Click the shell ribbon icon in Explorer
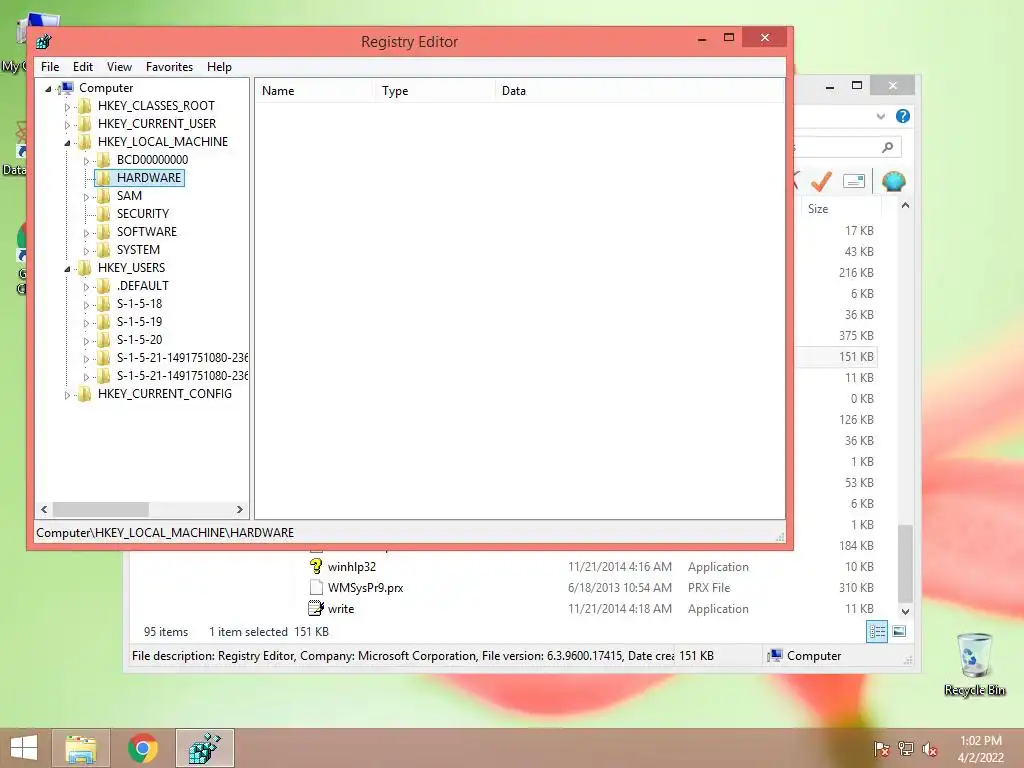This screenshot has width=1024, height=768. 893,182
